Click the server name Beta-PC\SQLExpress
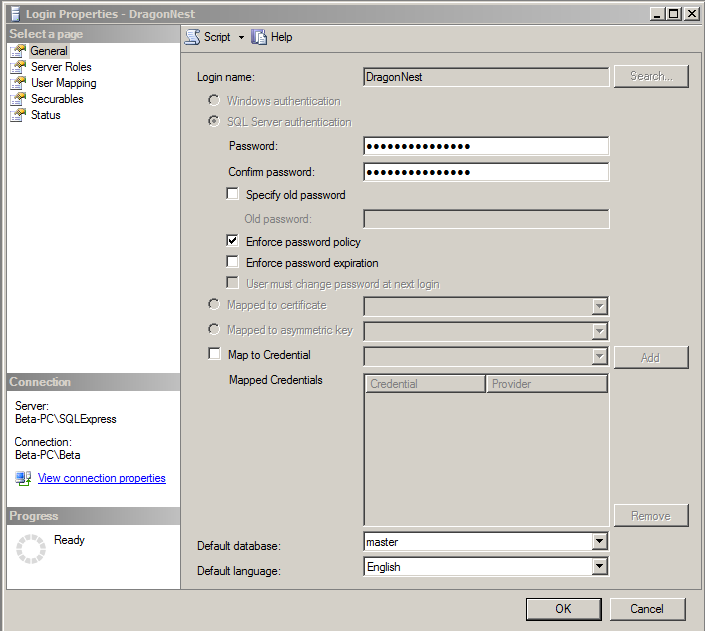This screenshot has height=631, width=705. (66, 419)
